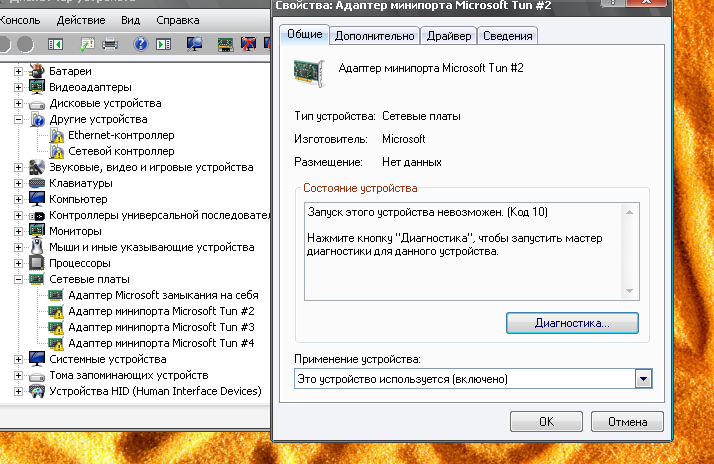Switch to the Общие tab
This screenshot has width=714, height=464.
pos(305,34)
